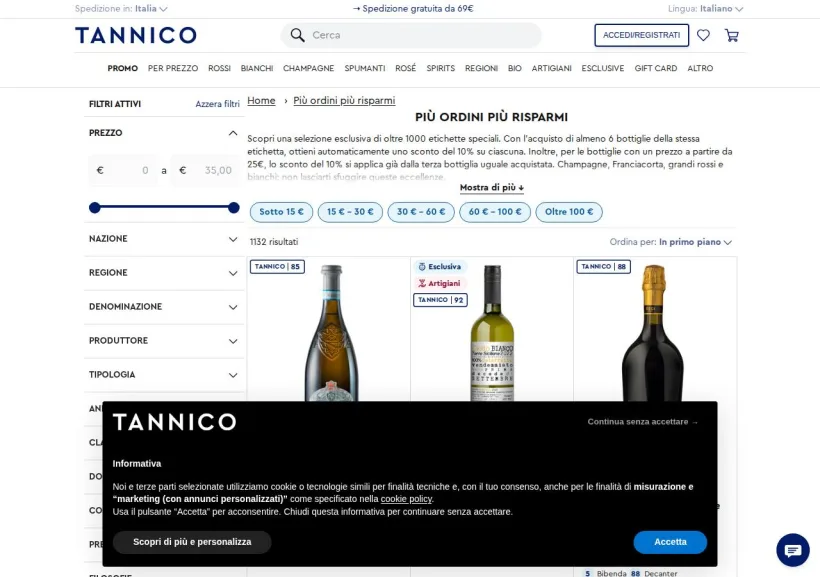Open the ESCLUSIVE menu
Image resolution: width=820 pixels, height=577 pixels.
(x=602, y=69)
